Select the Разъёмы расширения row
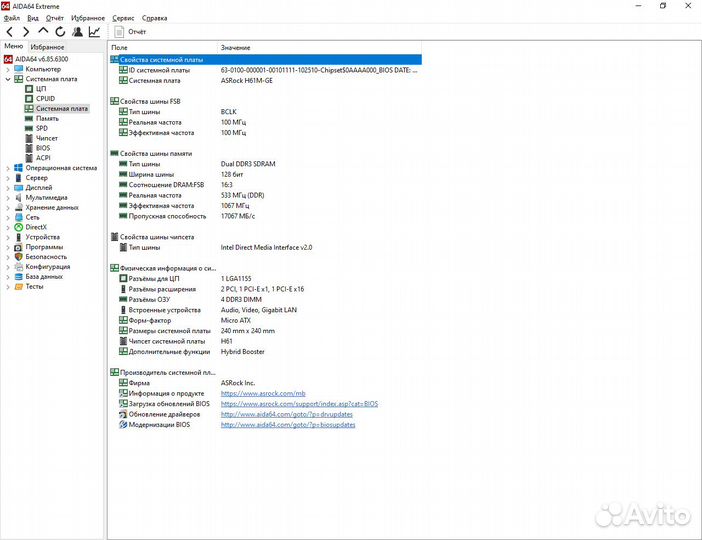 click(x=265, y=289)
